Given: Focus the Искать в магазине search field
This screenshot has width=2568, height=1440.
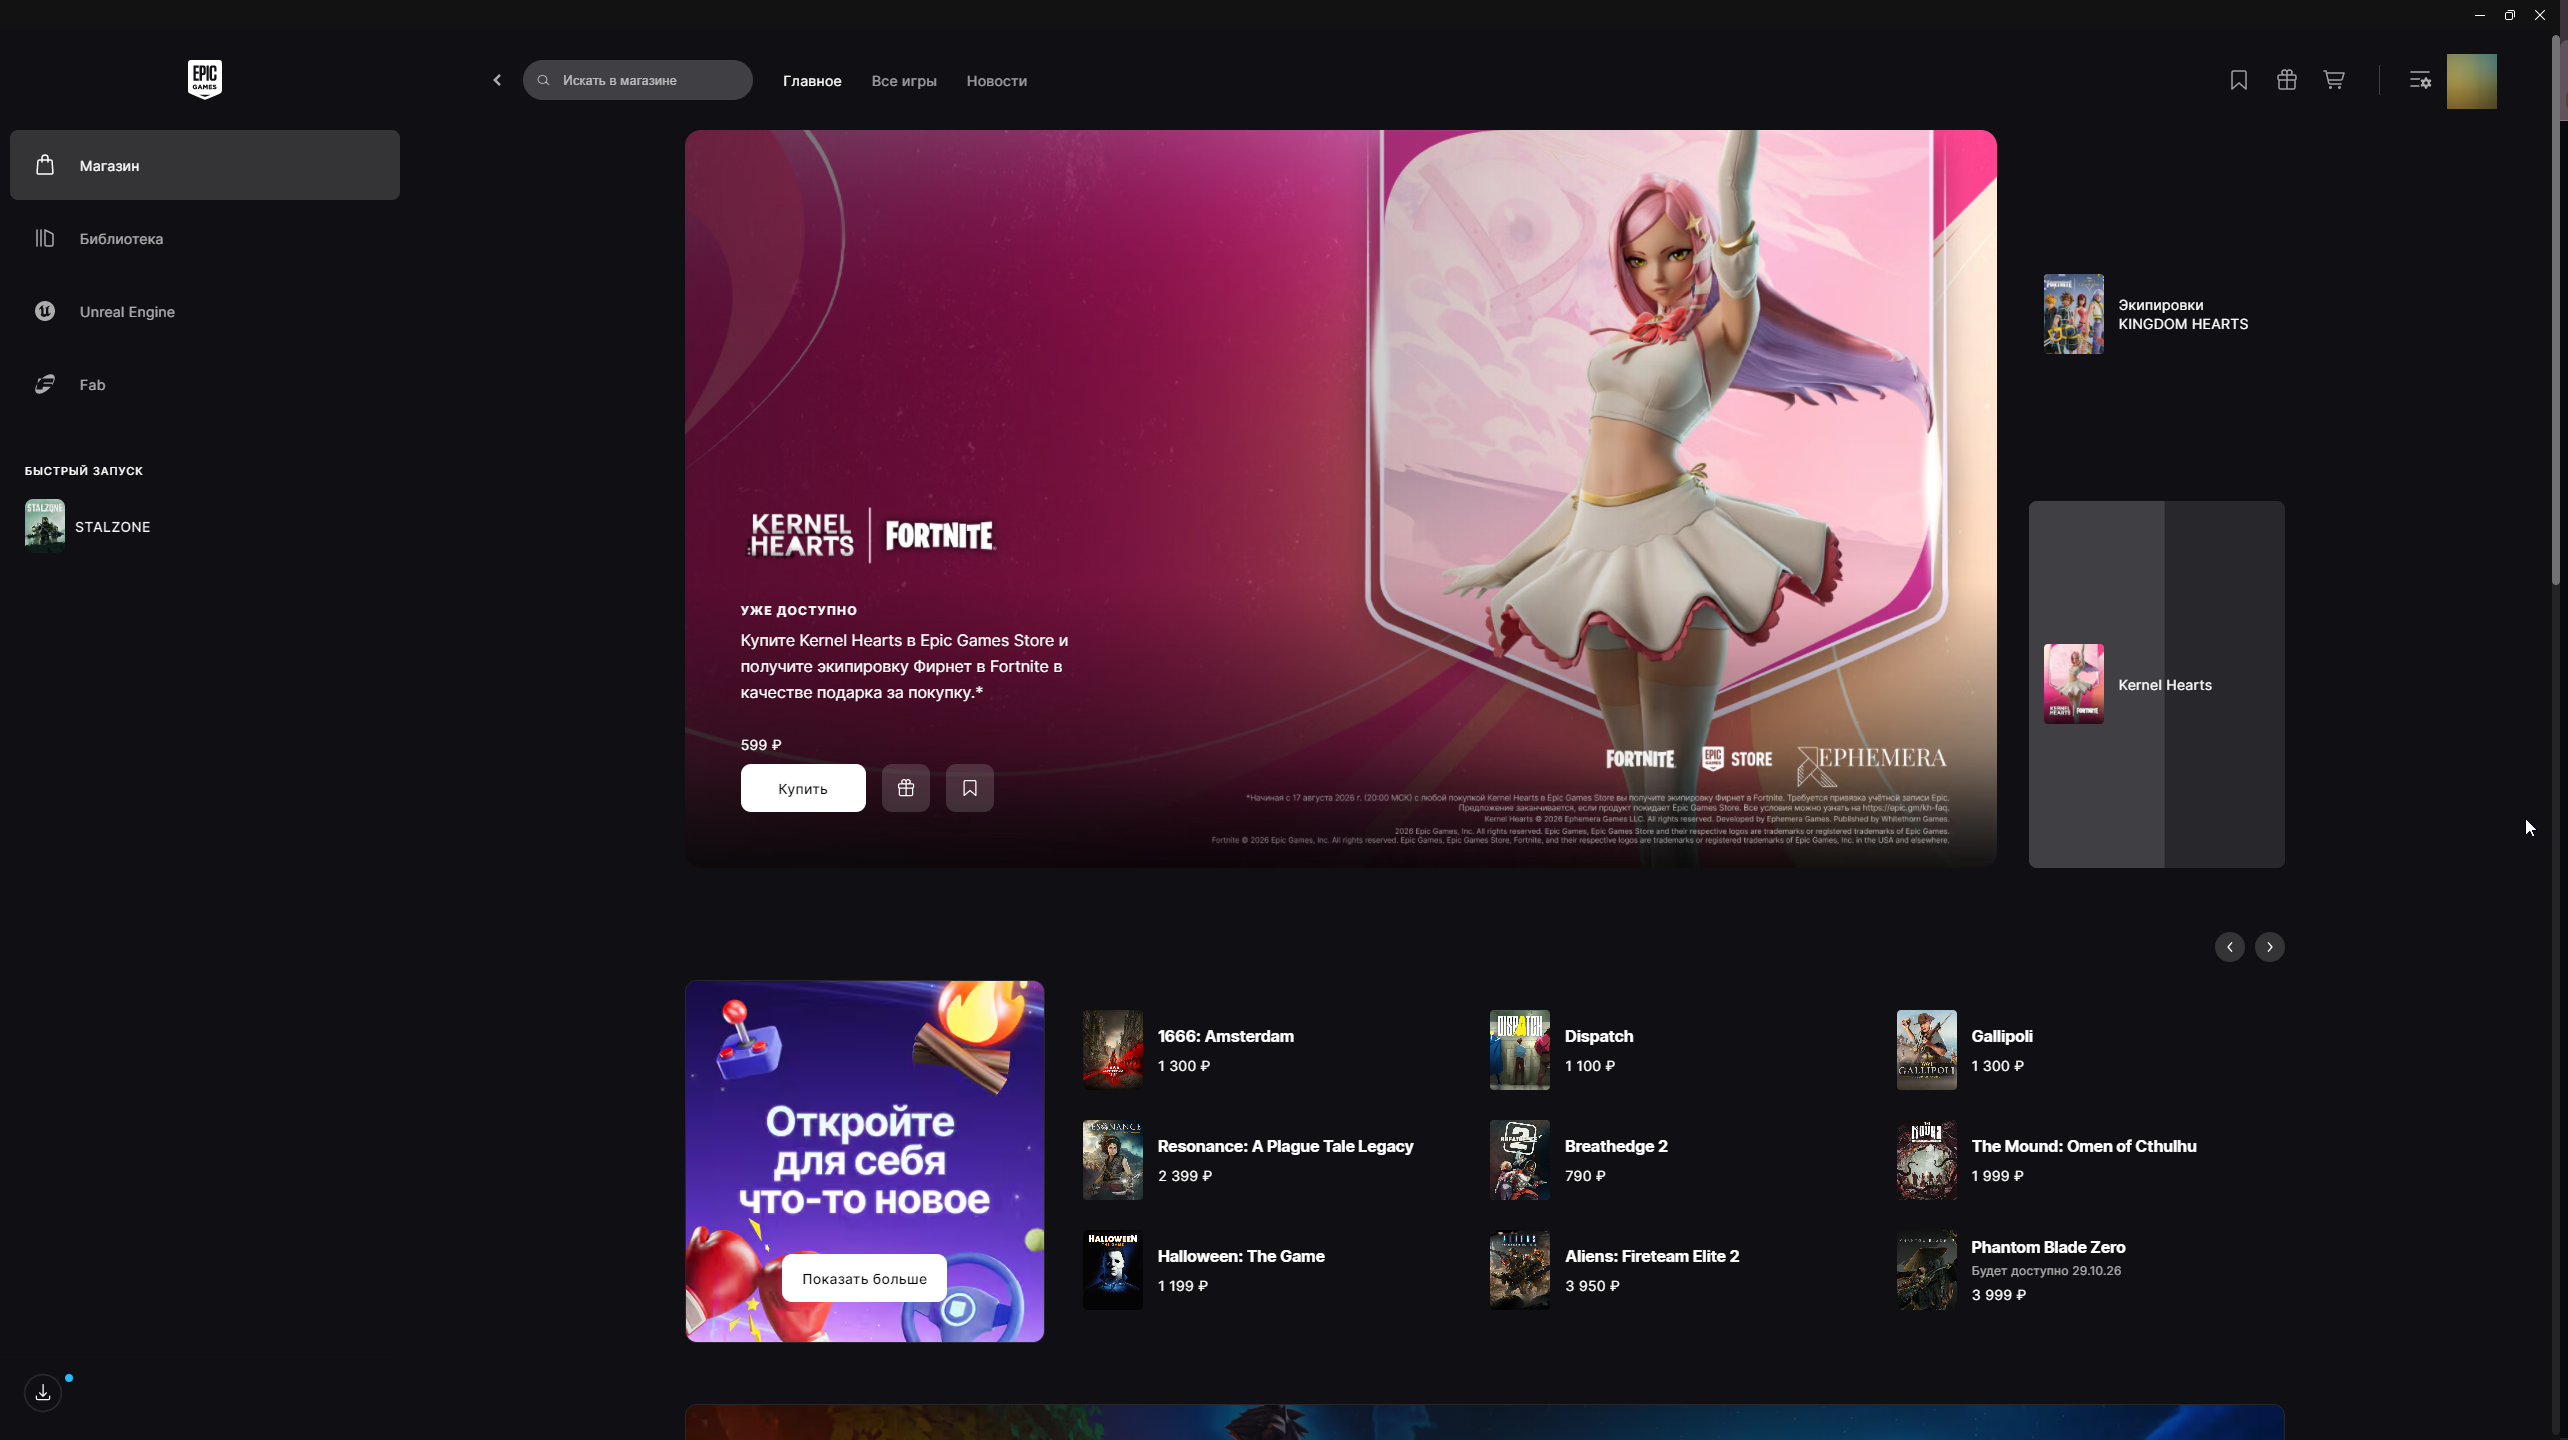Looking at the screenshot, I should click(638, 80).
